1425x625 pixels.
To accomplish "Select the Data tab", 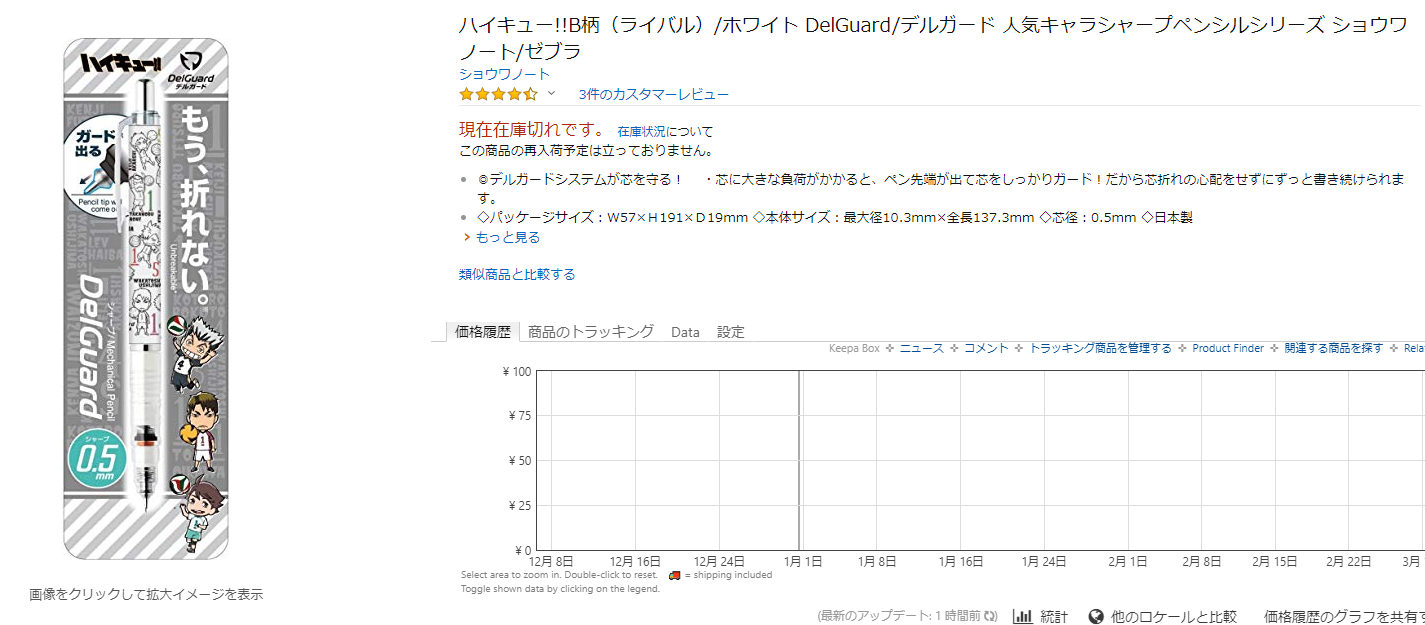I will pyautogui.click(x=685, y=332).
